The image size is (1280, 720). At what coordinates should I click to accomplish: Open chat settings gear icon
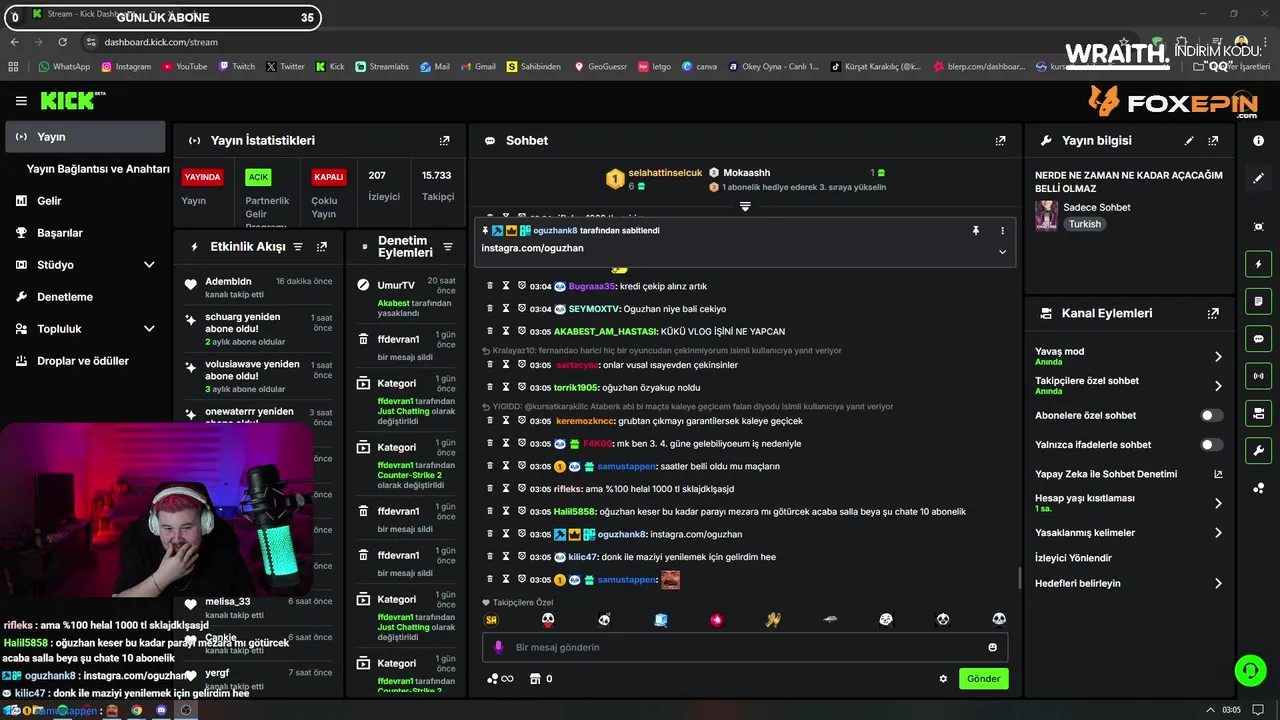(943, 678)
